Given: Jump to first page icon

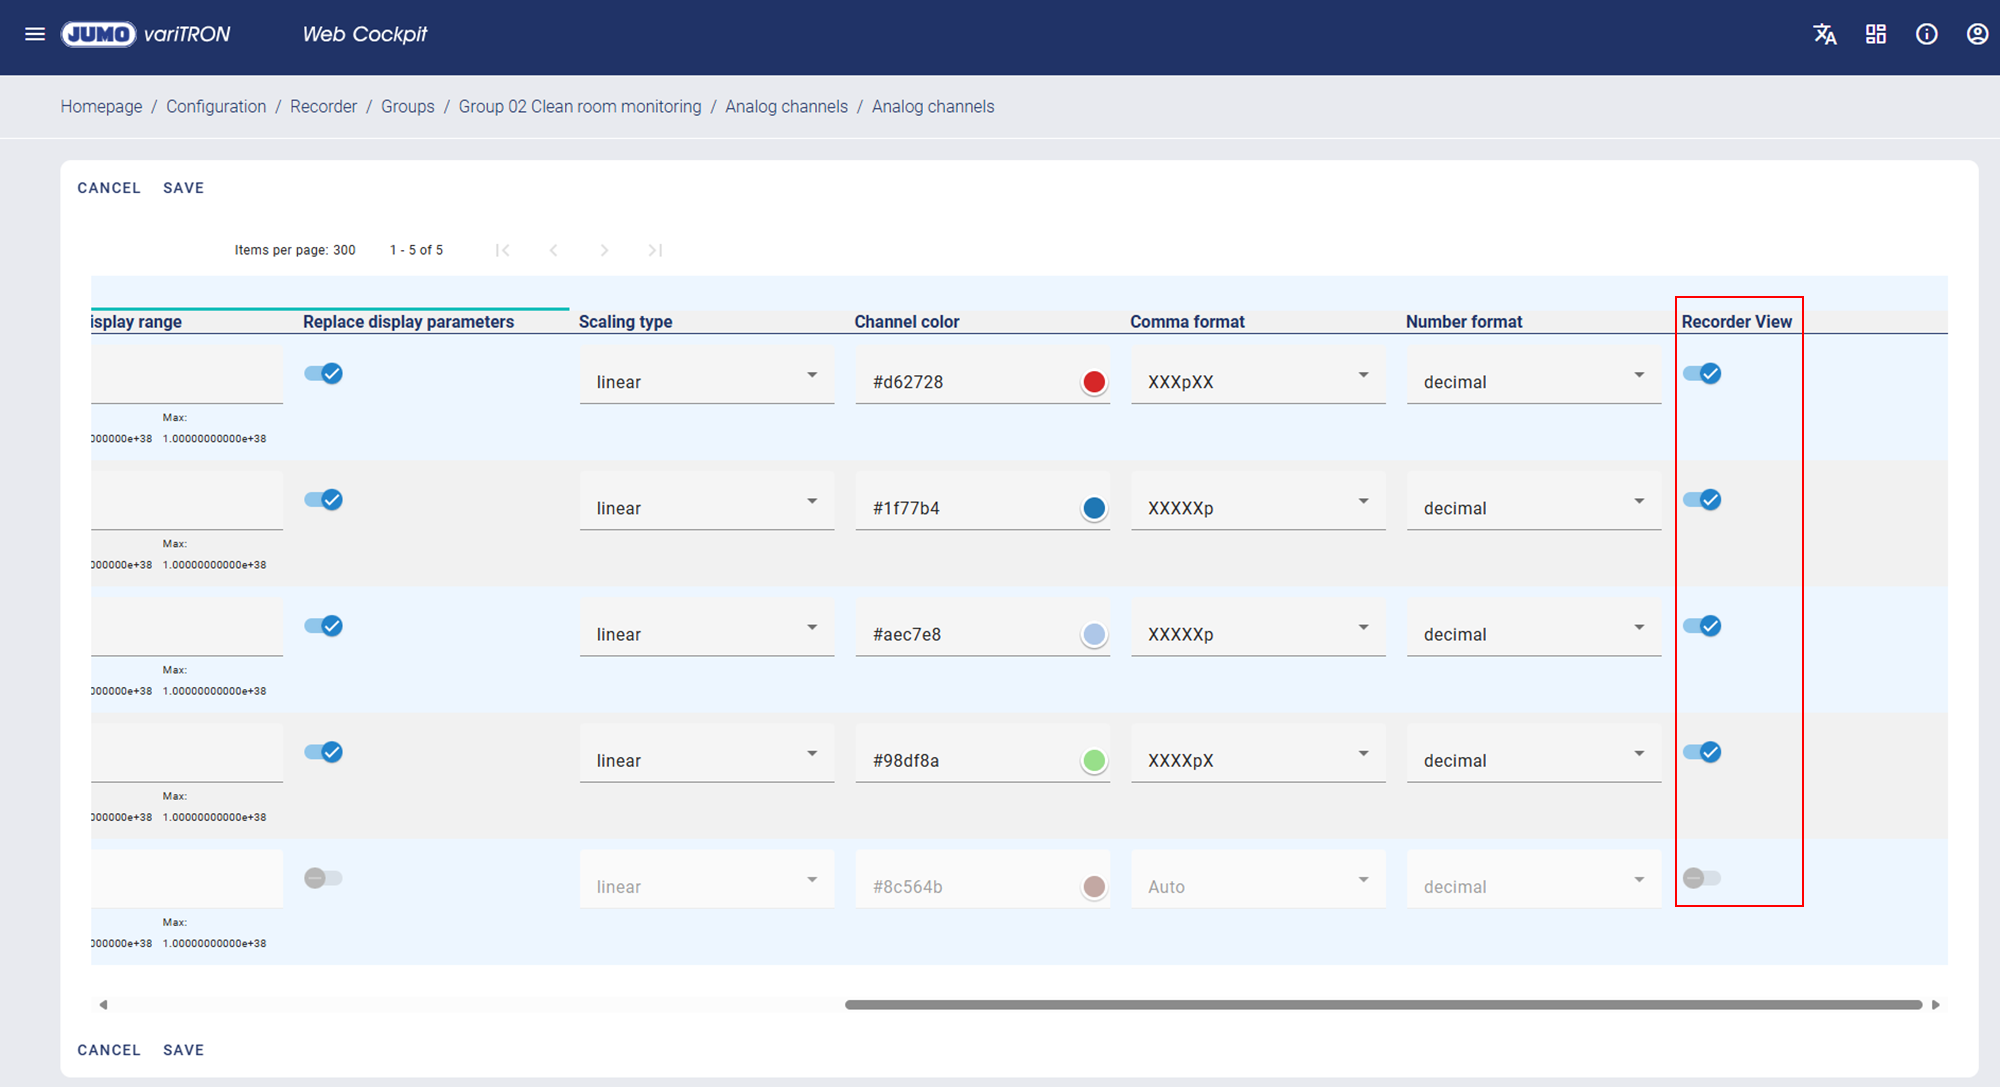Looking at the screenshot, I should click(x=503, y=250).
